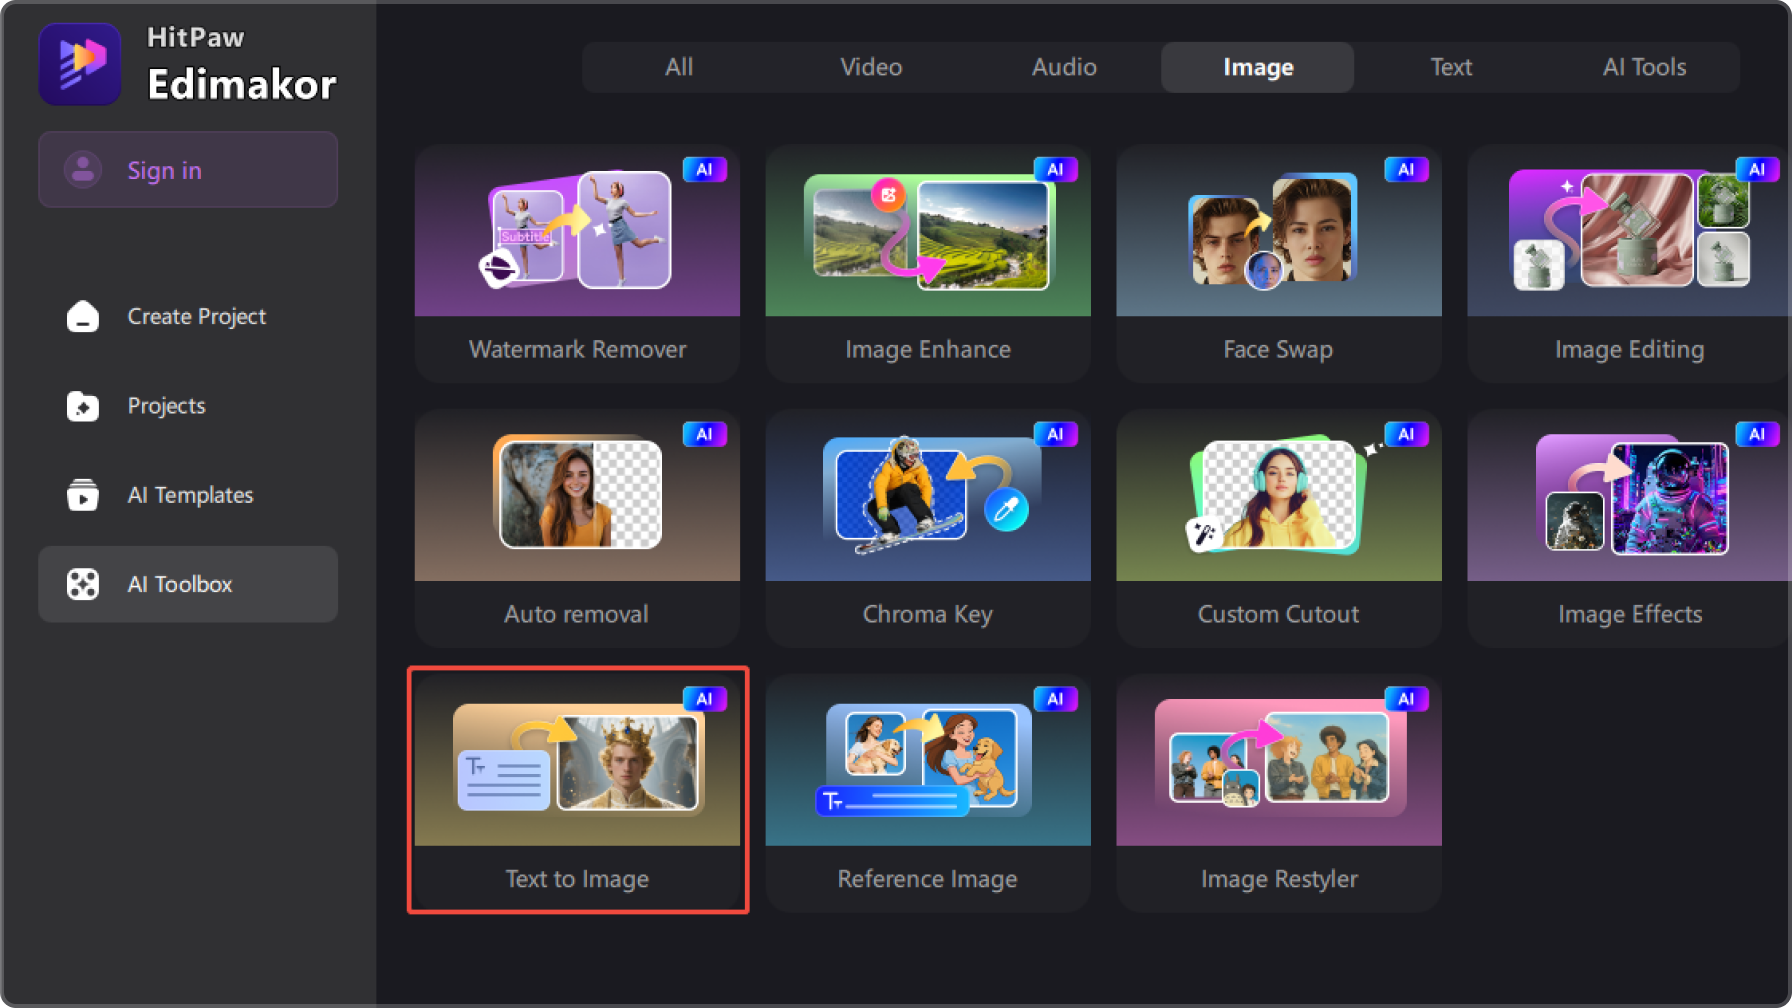This screenshot has width=1792, height=1008.
Task: Select the Image tab
Action: pos(1258,67)
